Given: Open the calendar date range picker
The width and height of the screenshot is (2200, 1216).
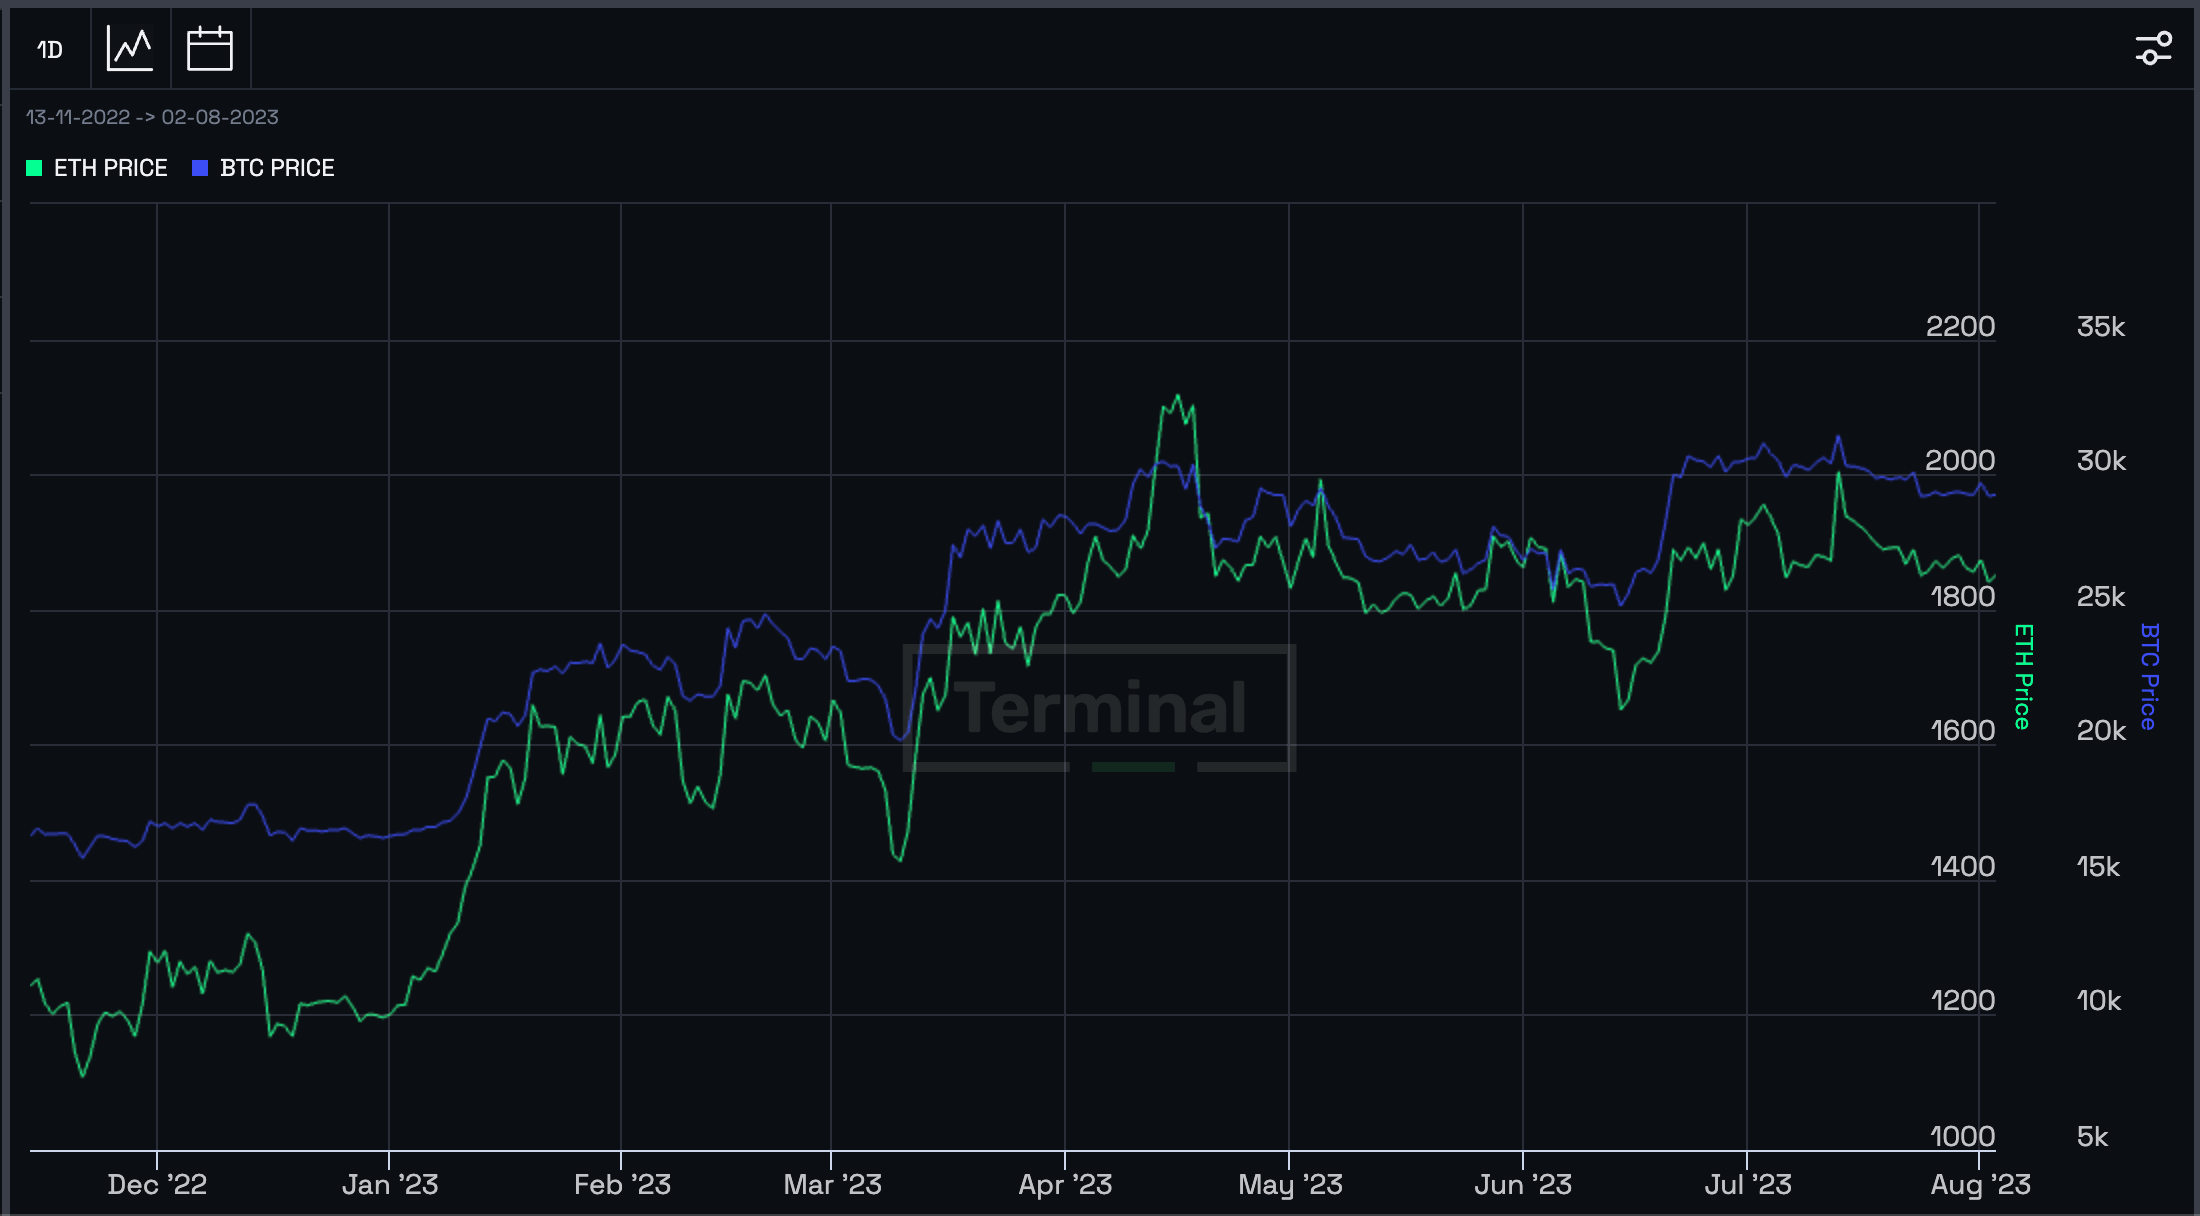Looking at the screenshot, I should [210, 49].
